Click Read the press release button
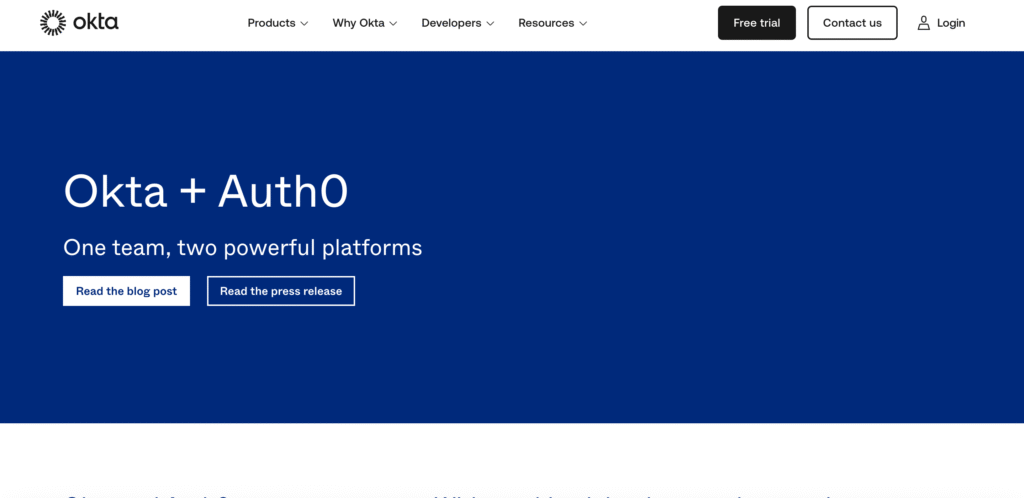Image resolution: width=1024 pixels, height=498 pixels. pyautogui.click(x=281, y=291)
